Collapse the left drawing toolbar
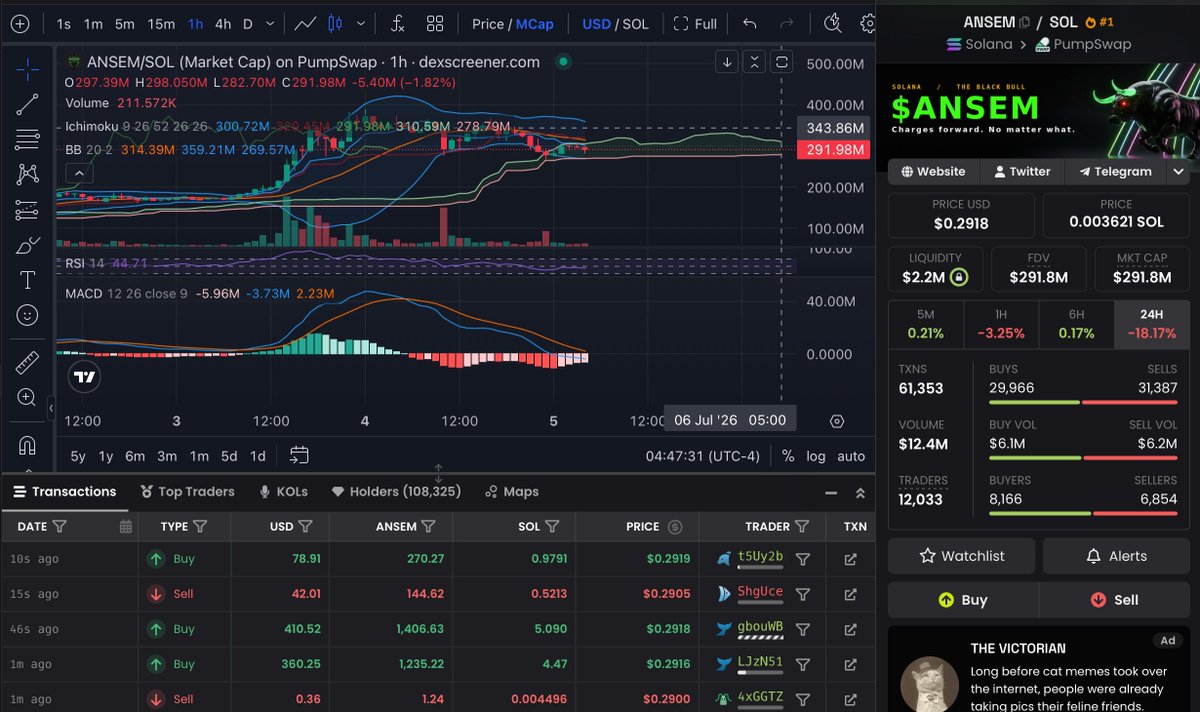Image resolution: width=1200 pixels, height=712 pixels. (x=51, y=407)
